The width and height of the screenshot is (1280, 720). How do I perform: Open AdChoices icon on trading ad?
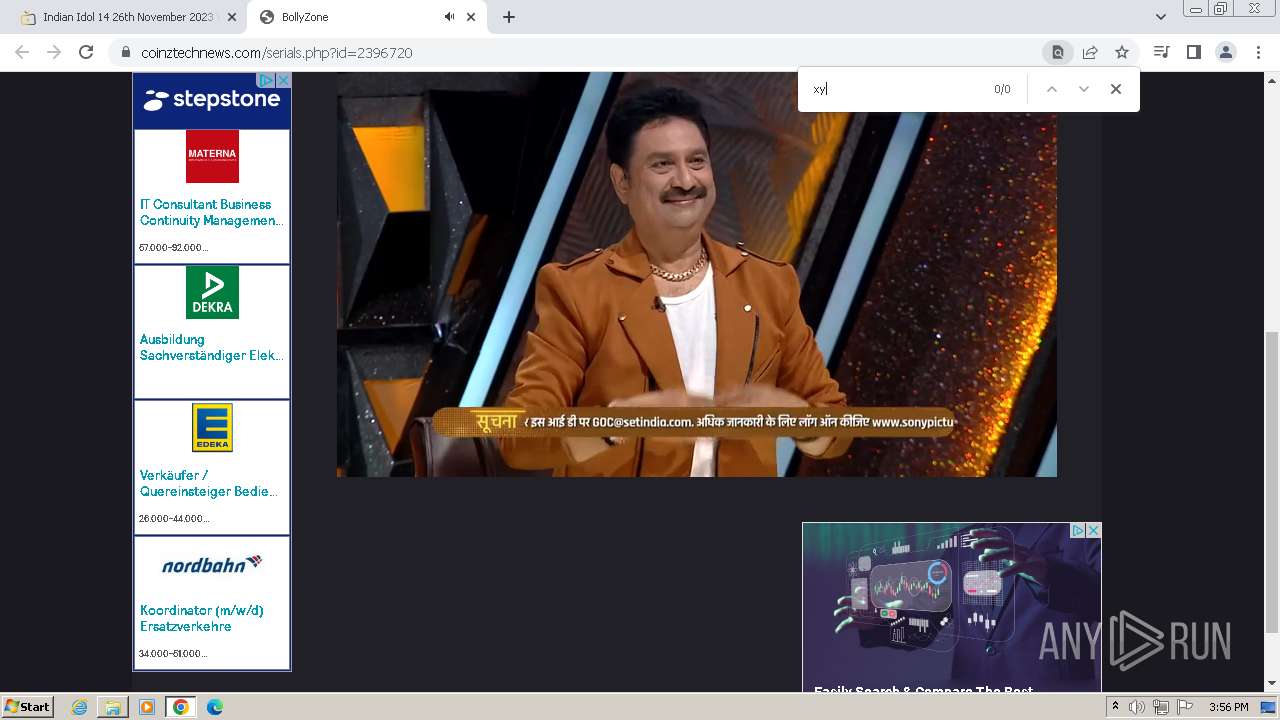coord(1078,530)
